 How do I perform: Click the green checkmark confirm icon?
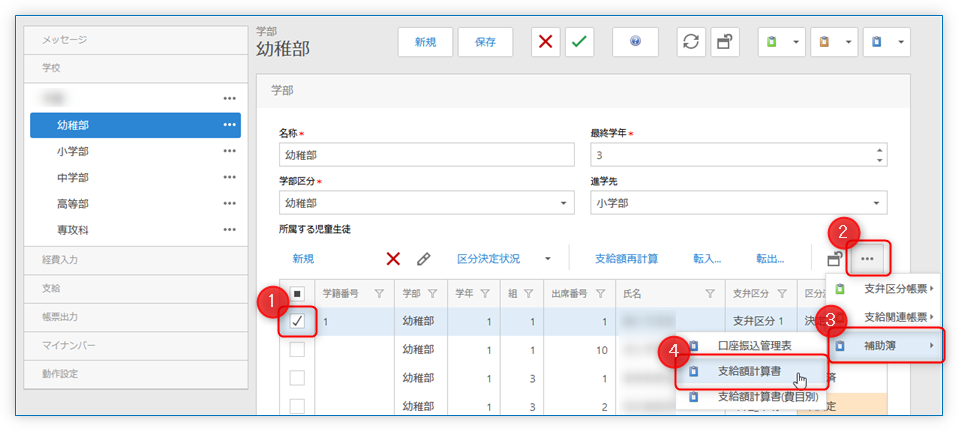[x=579, y=42]
